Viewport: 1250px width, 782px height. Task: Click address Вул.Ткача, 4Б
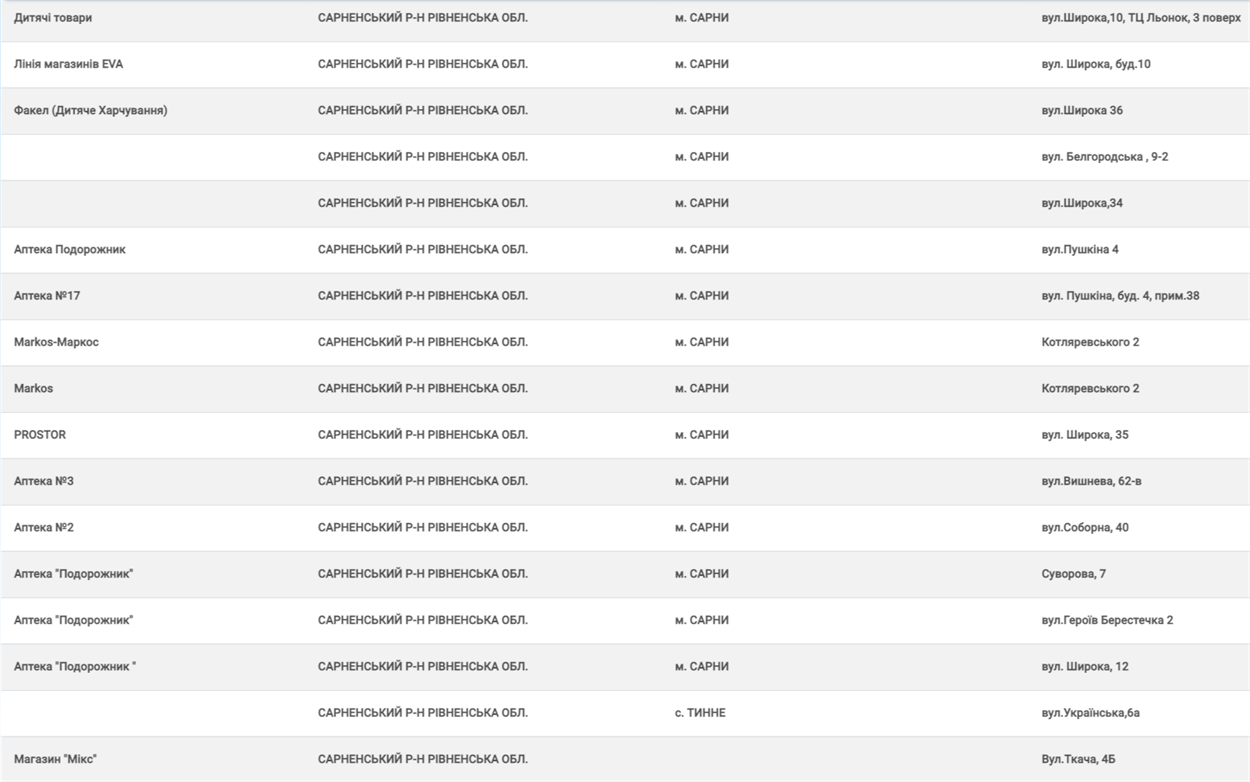pyautogui.click(x=1078, y=759)
